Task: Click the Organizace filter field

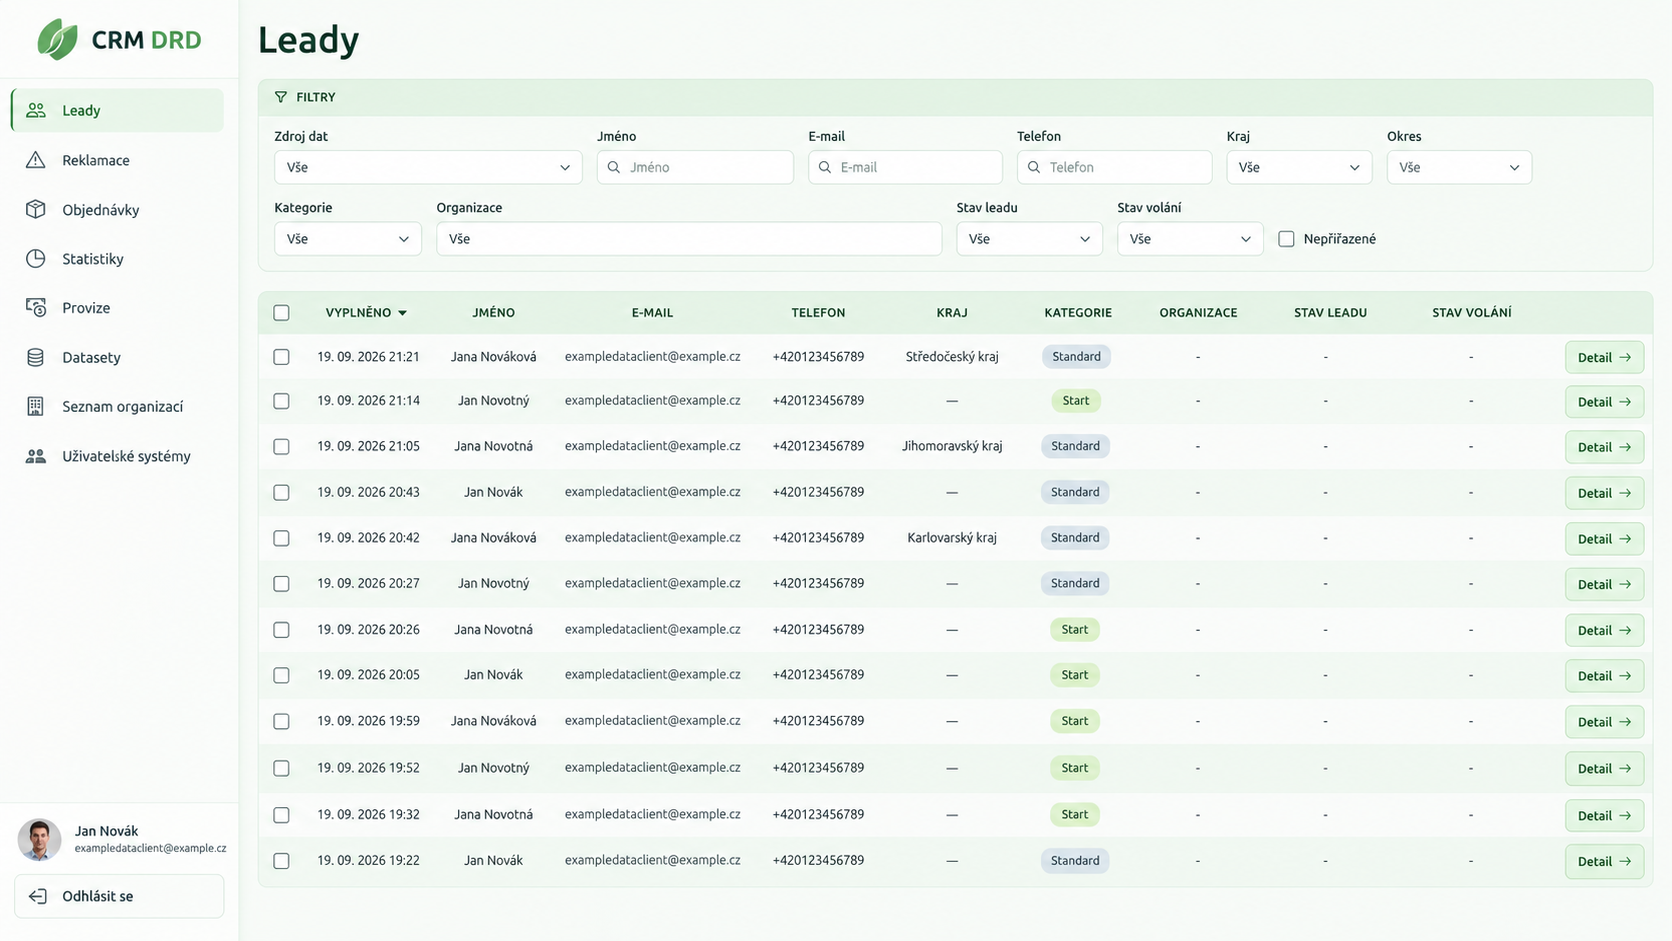Action: tap(689, 239)
